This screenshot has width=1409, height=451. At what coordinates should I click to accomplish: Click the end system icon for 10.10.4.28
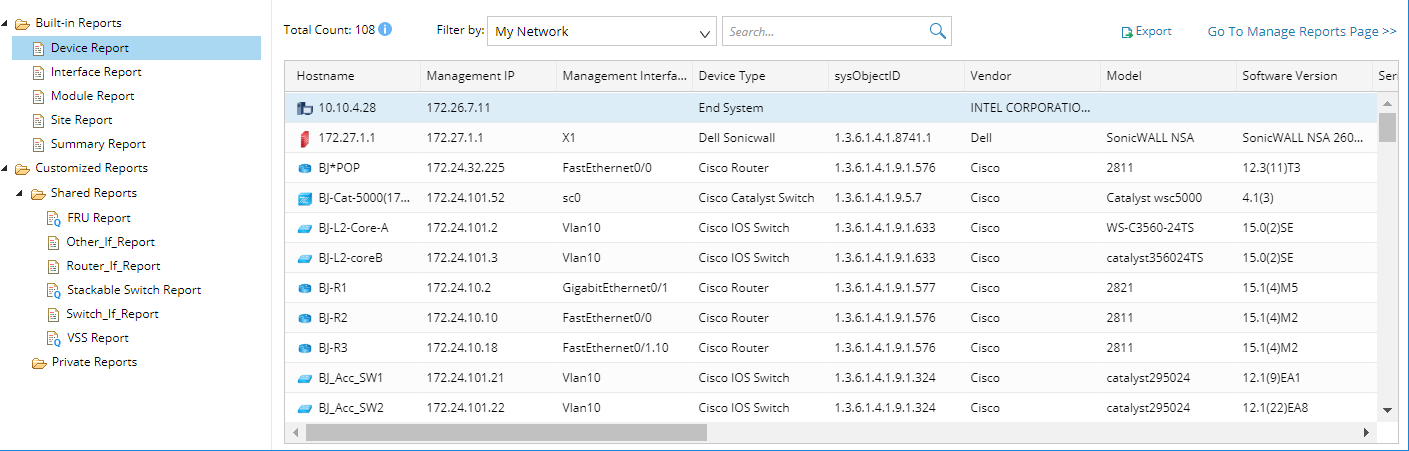tap(305, 108)
